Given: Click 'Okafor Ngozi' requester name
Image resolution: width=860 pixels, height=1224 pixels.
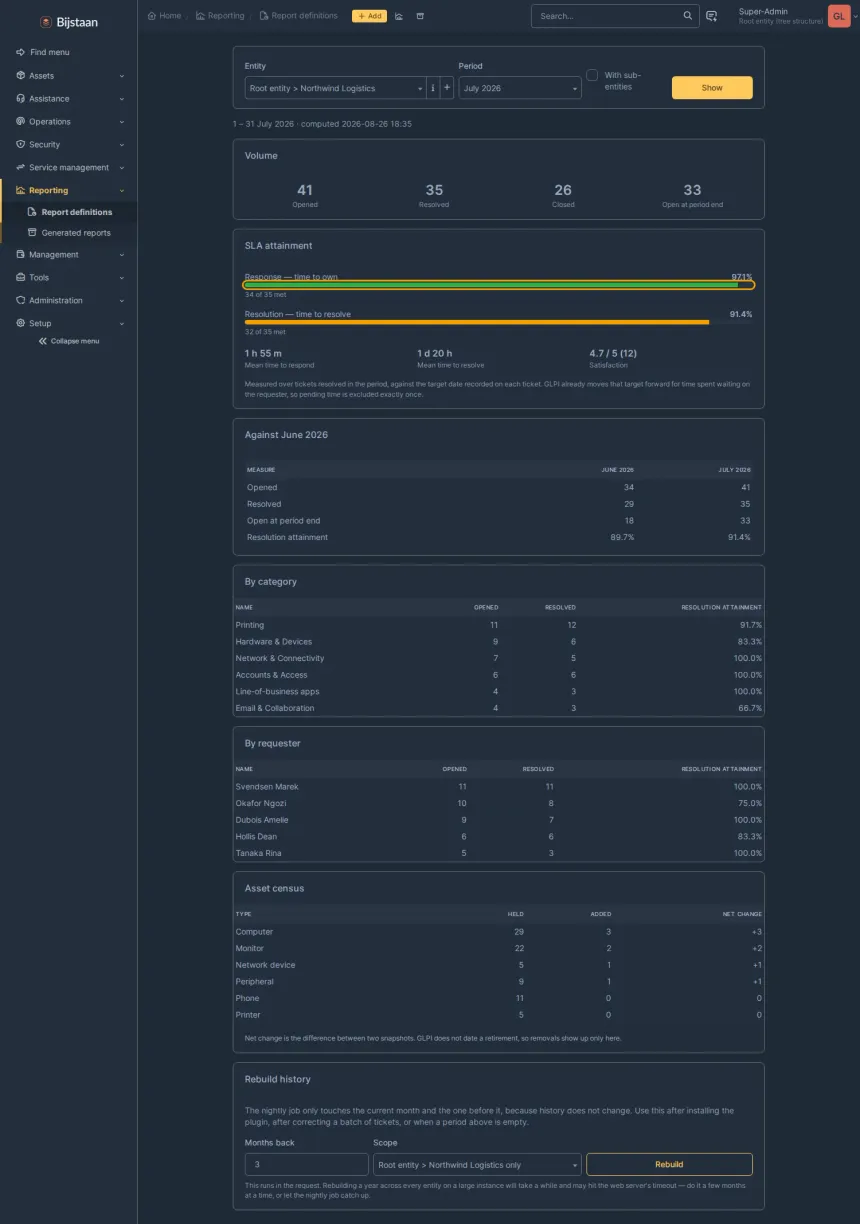Looking at the screenshot, I should 261,803.
